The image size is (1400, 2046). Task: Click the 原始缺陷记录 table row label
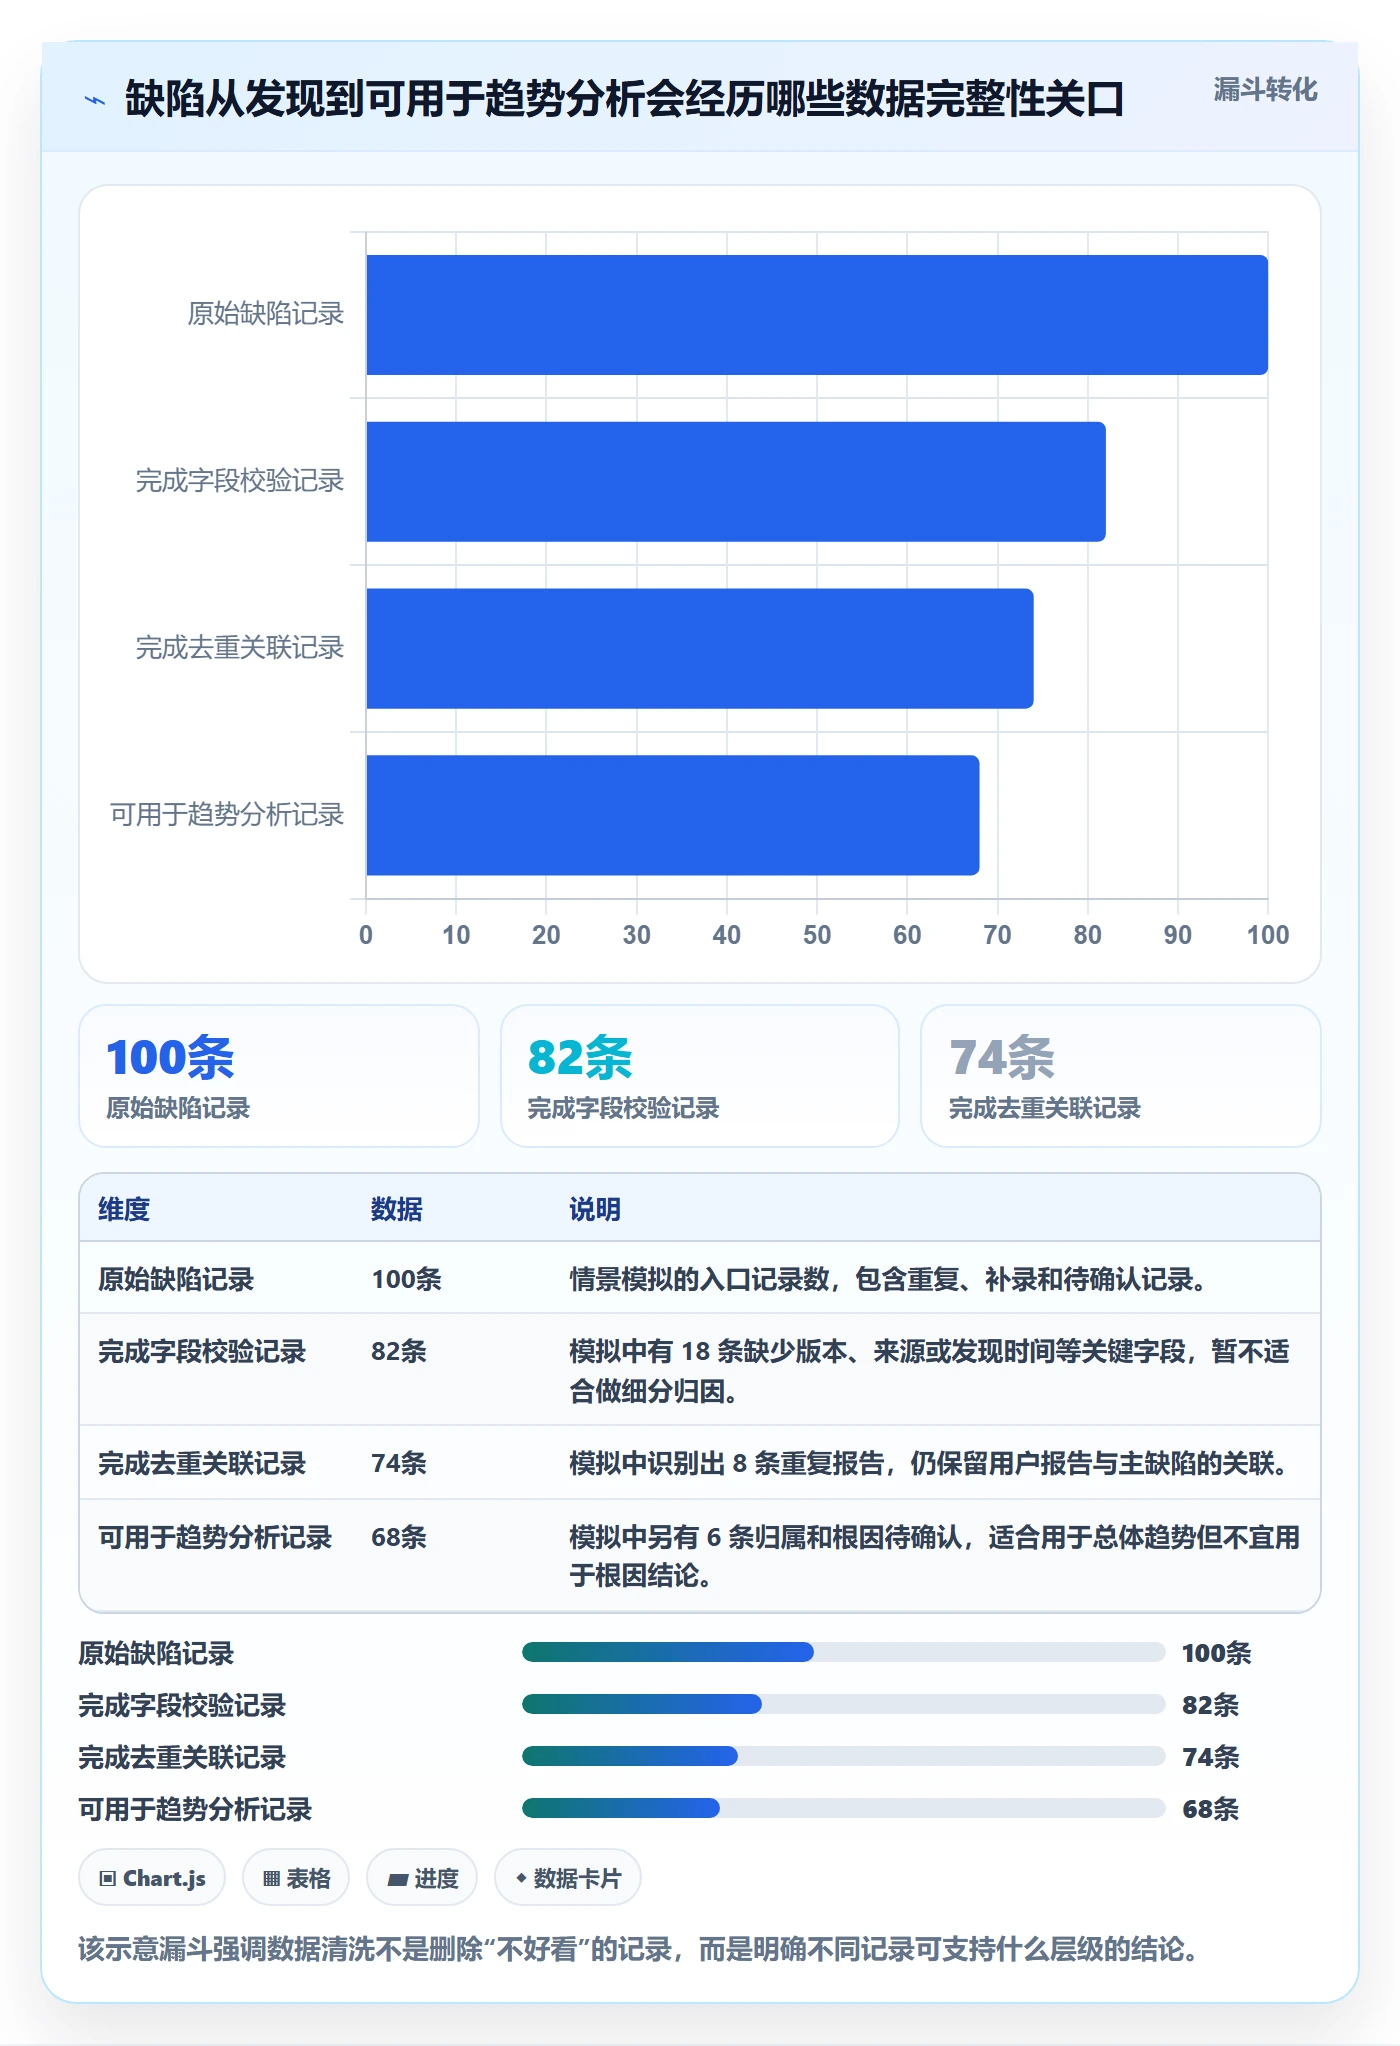pos(176,1279)
